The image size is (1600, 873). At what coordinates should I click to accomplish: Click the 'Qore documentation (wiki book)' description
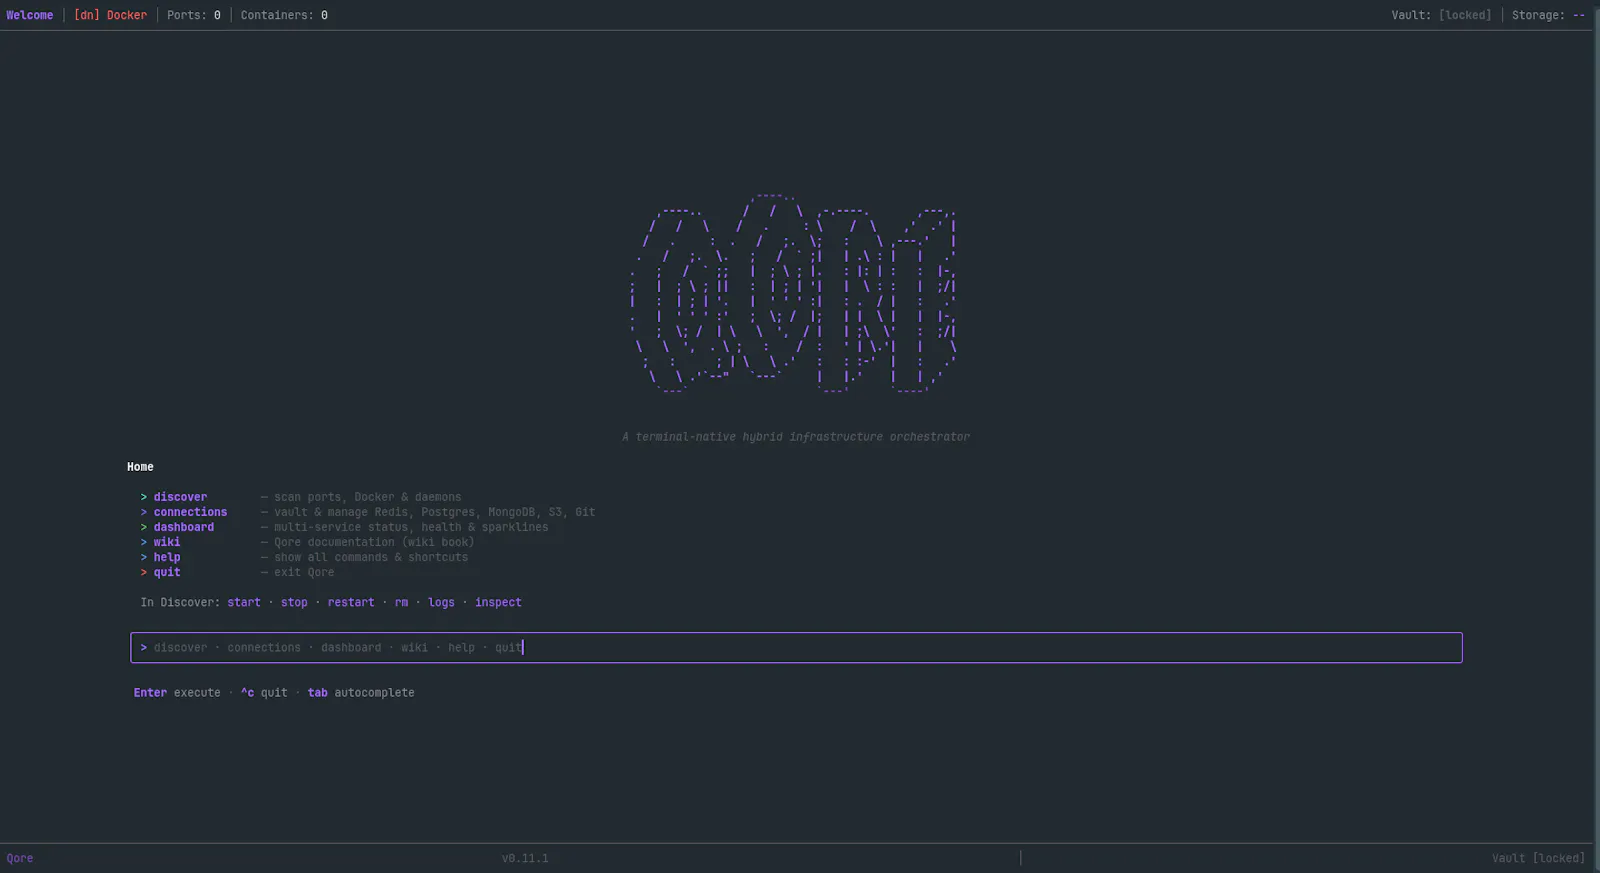point(374,542)
